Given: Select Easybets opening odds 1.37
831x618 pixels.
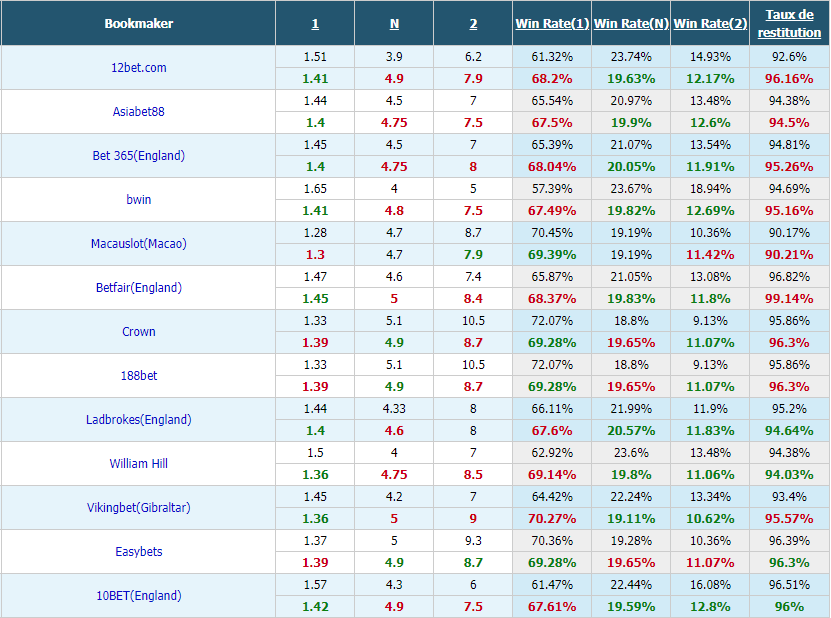Looking at the screenshot, I should (315, 541).
